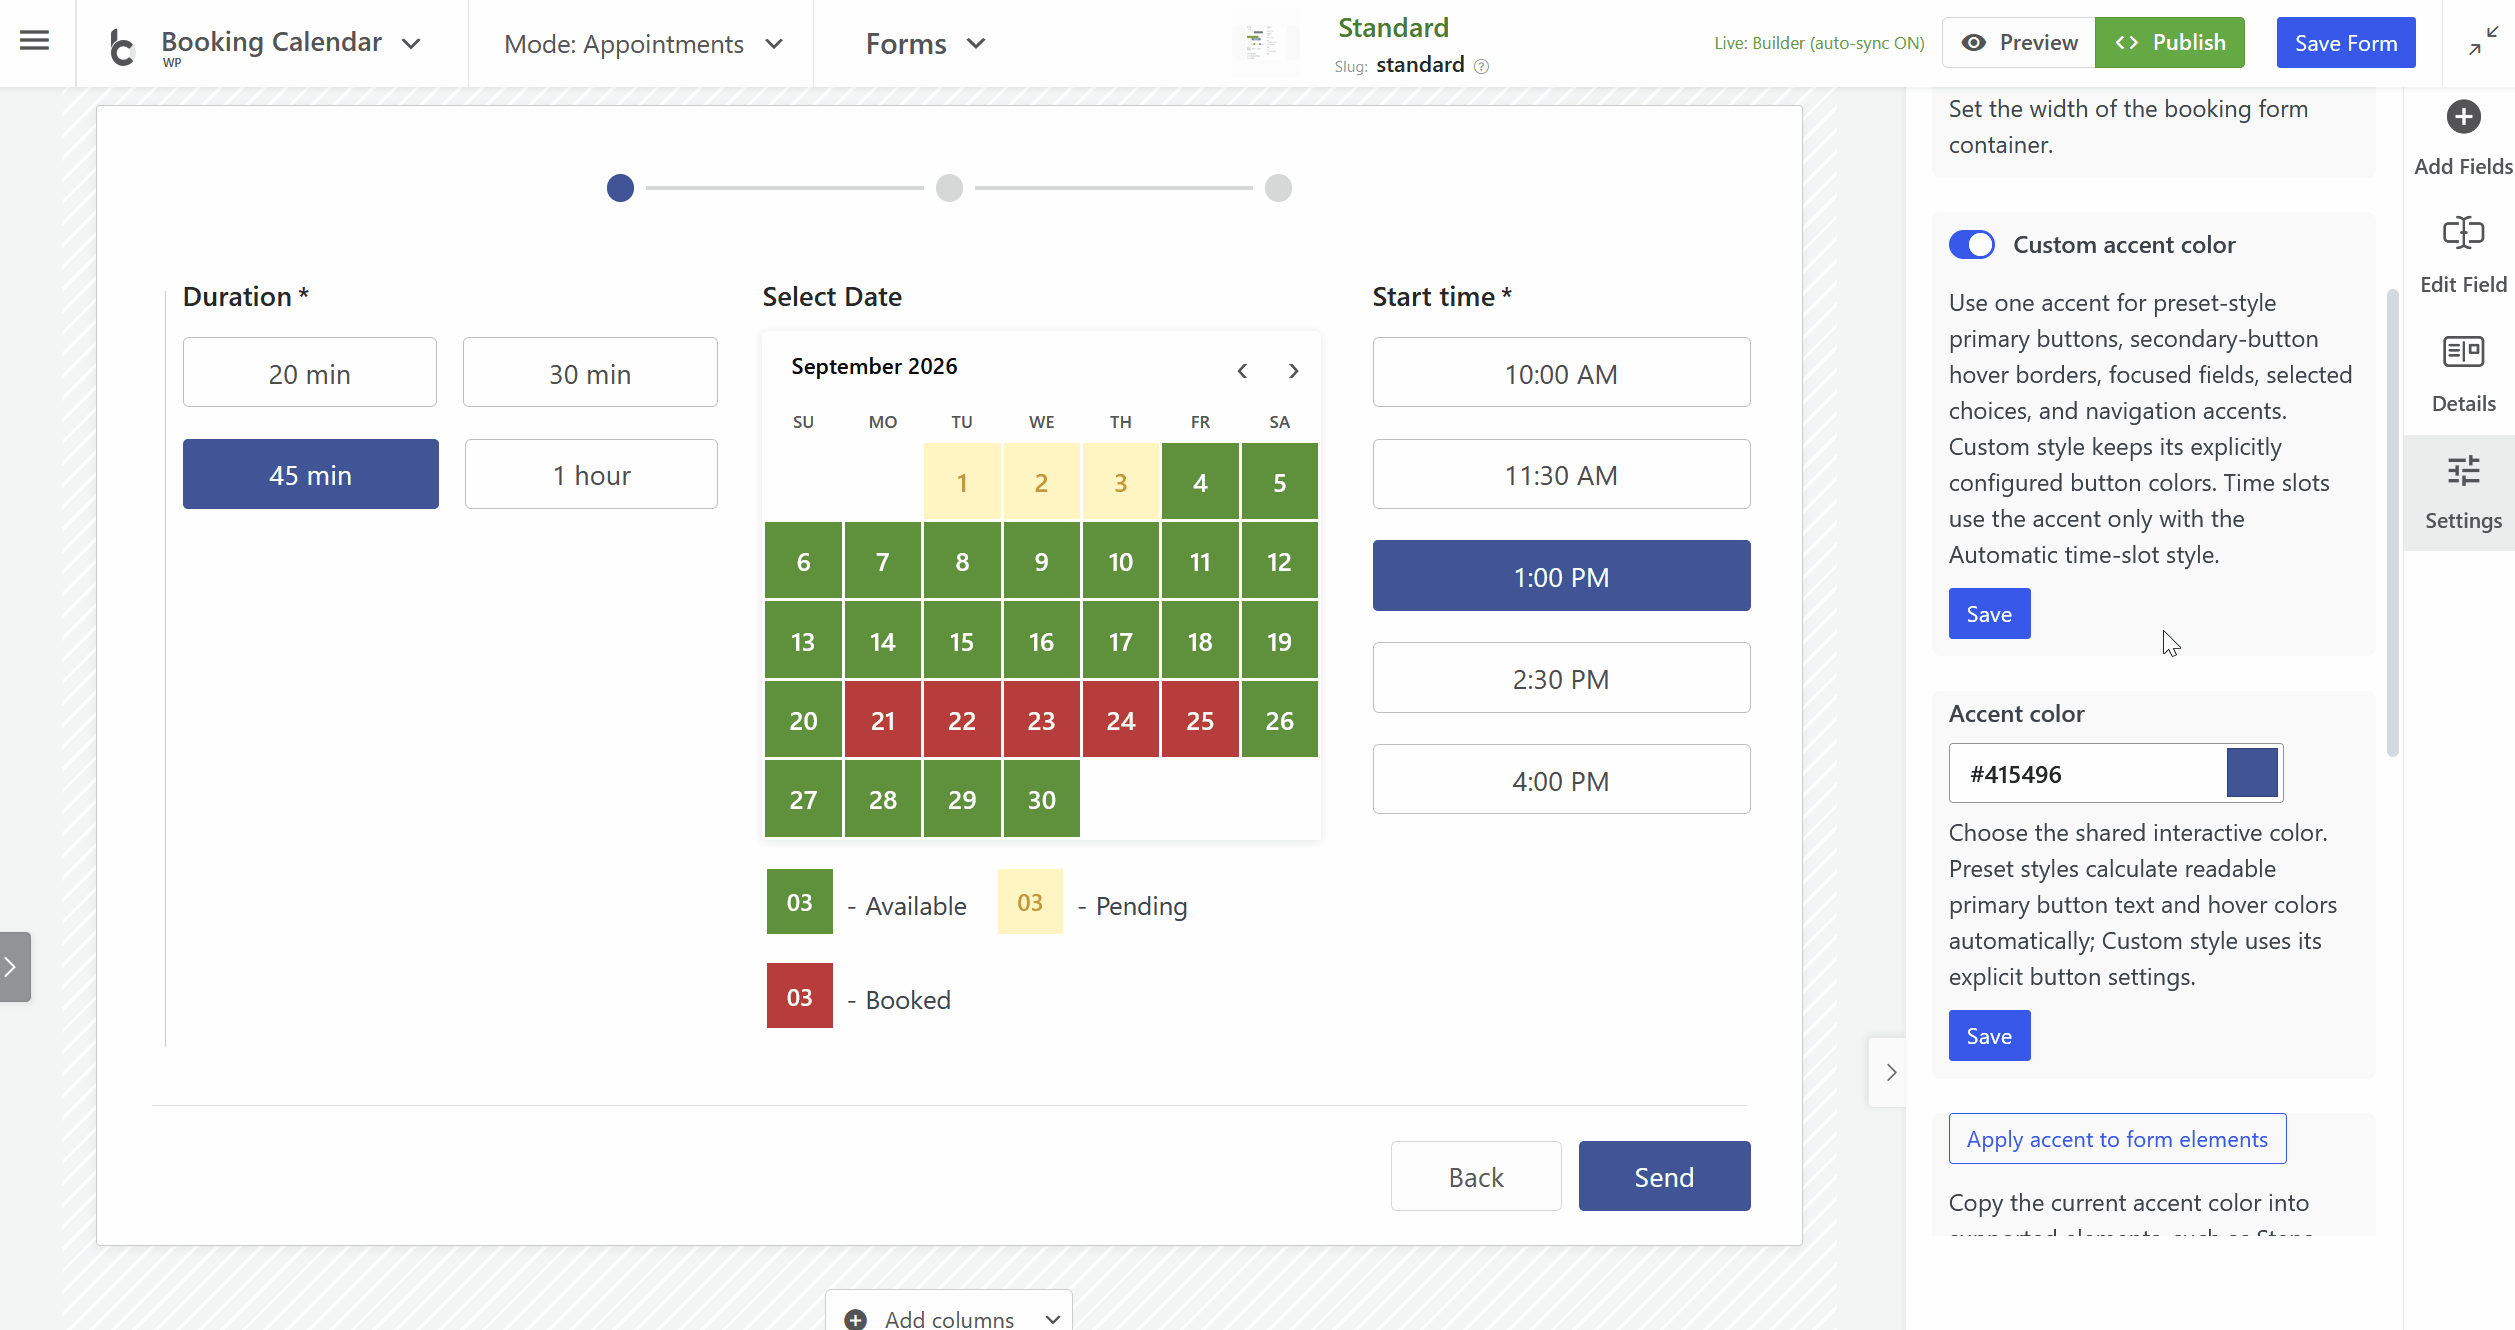Open the Forms menu

click(x=926, y=44)
